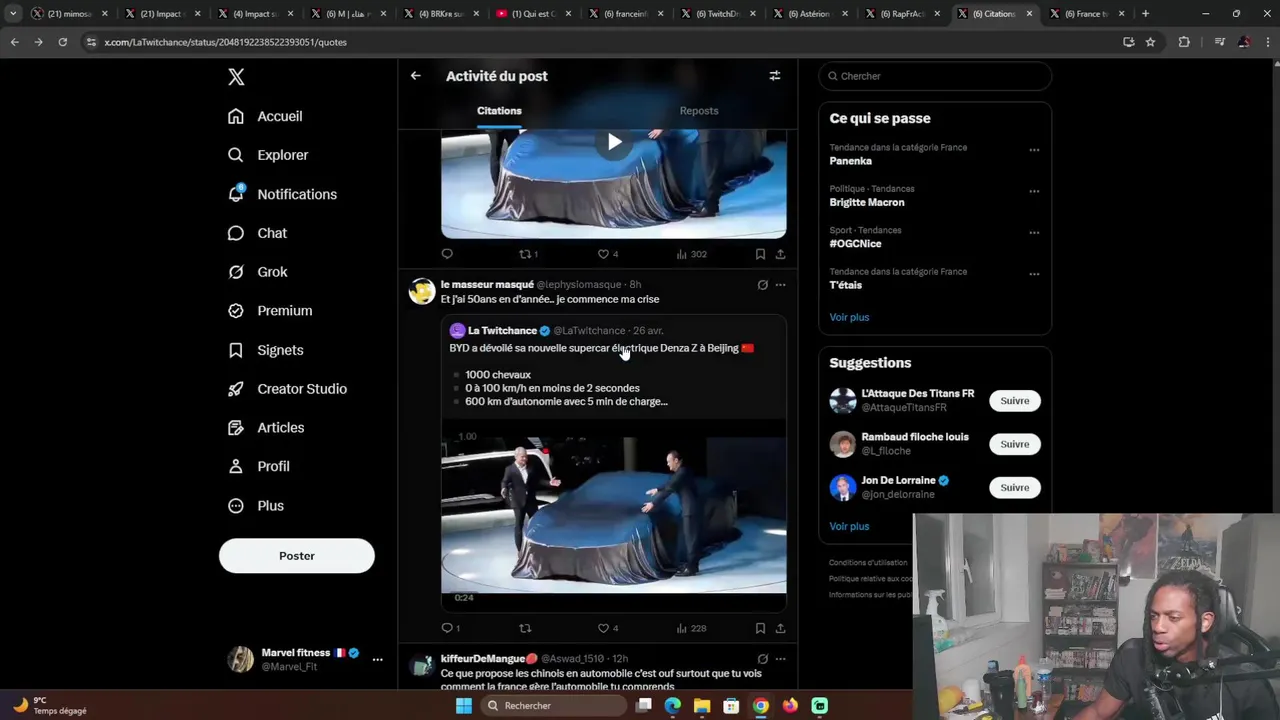Image resolution: width=1280 pixels, height=720 pixels.
Task: Open le masseur masqué profile name
Action: [487, 285]
